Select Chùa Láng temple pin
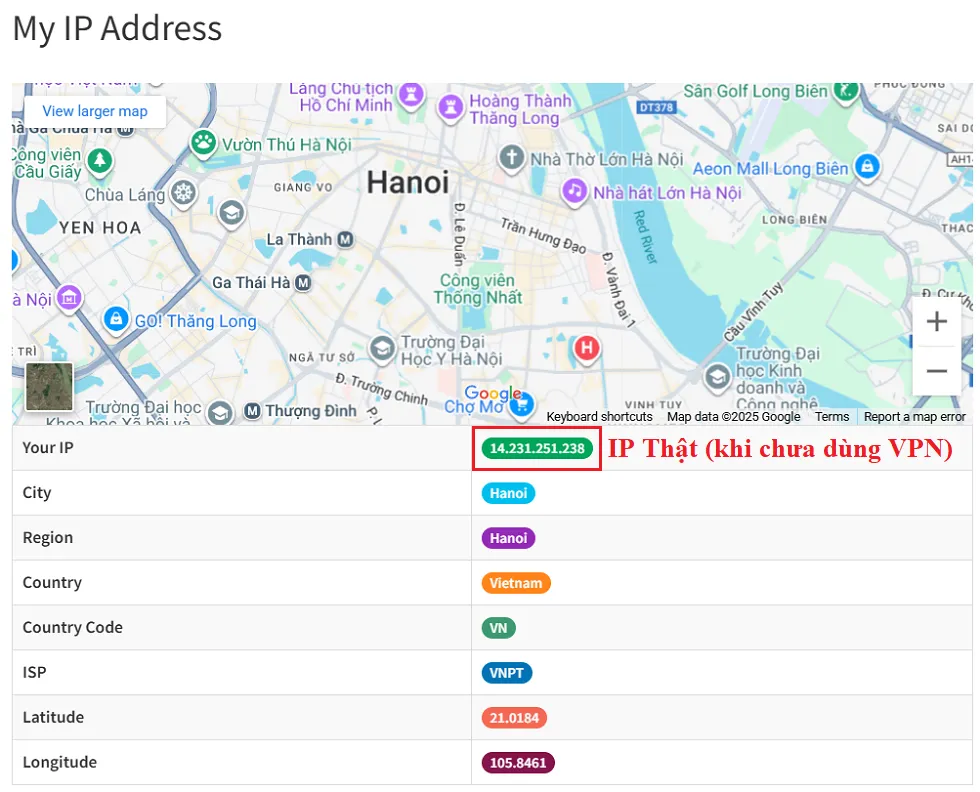Viewport: 980px width, 792px height. 183,193
